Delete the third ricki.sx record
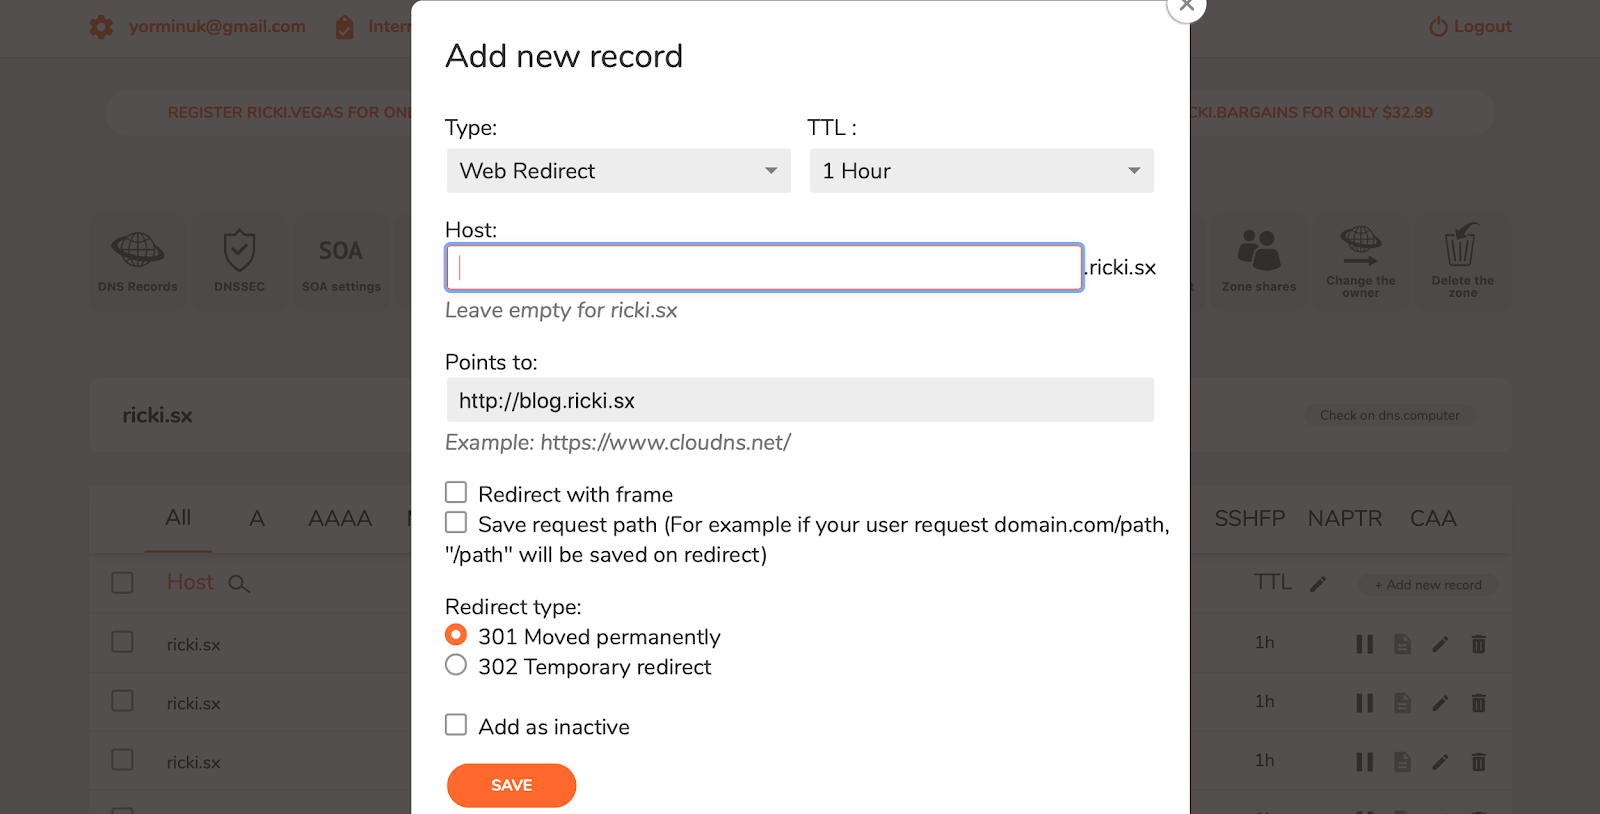Screen dimensions: 1600x814 click(1478, 762)
